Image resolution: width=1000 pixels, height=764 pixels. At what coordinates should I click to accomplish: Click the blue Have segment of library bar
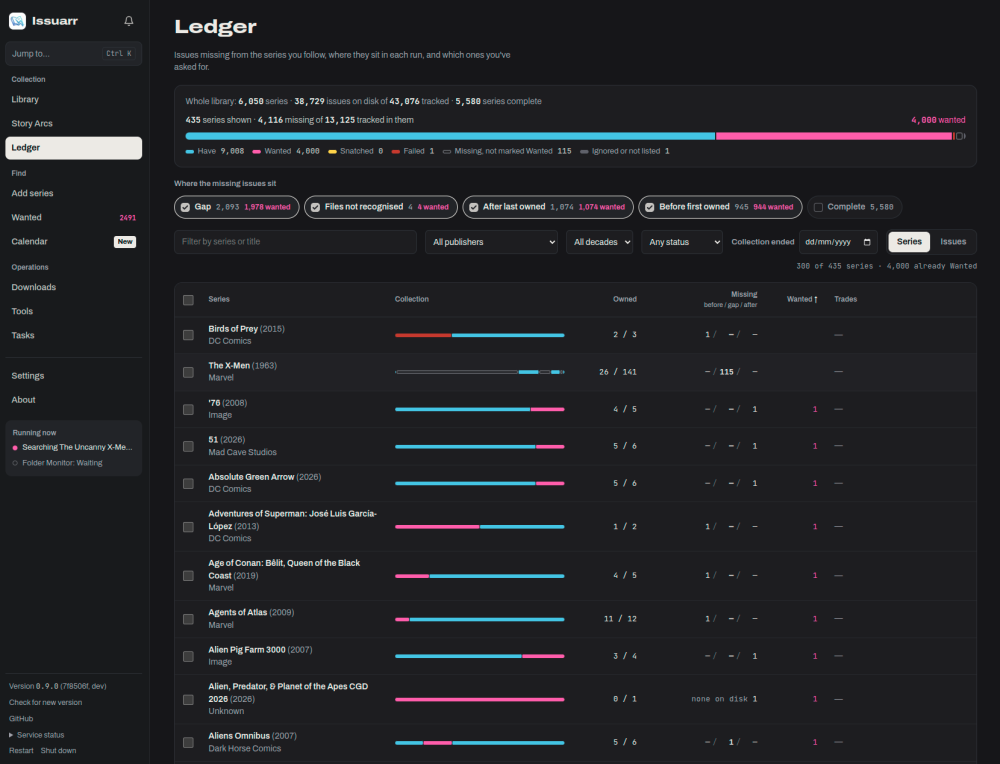pyautogui.click(x=450, y=136)
